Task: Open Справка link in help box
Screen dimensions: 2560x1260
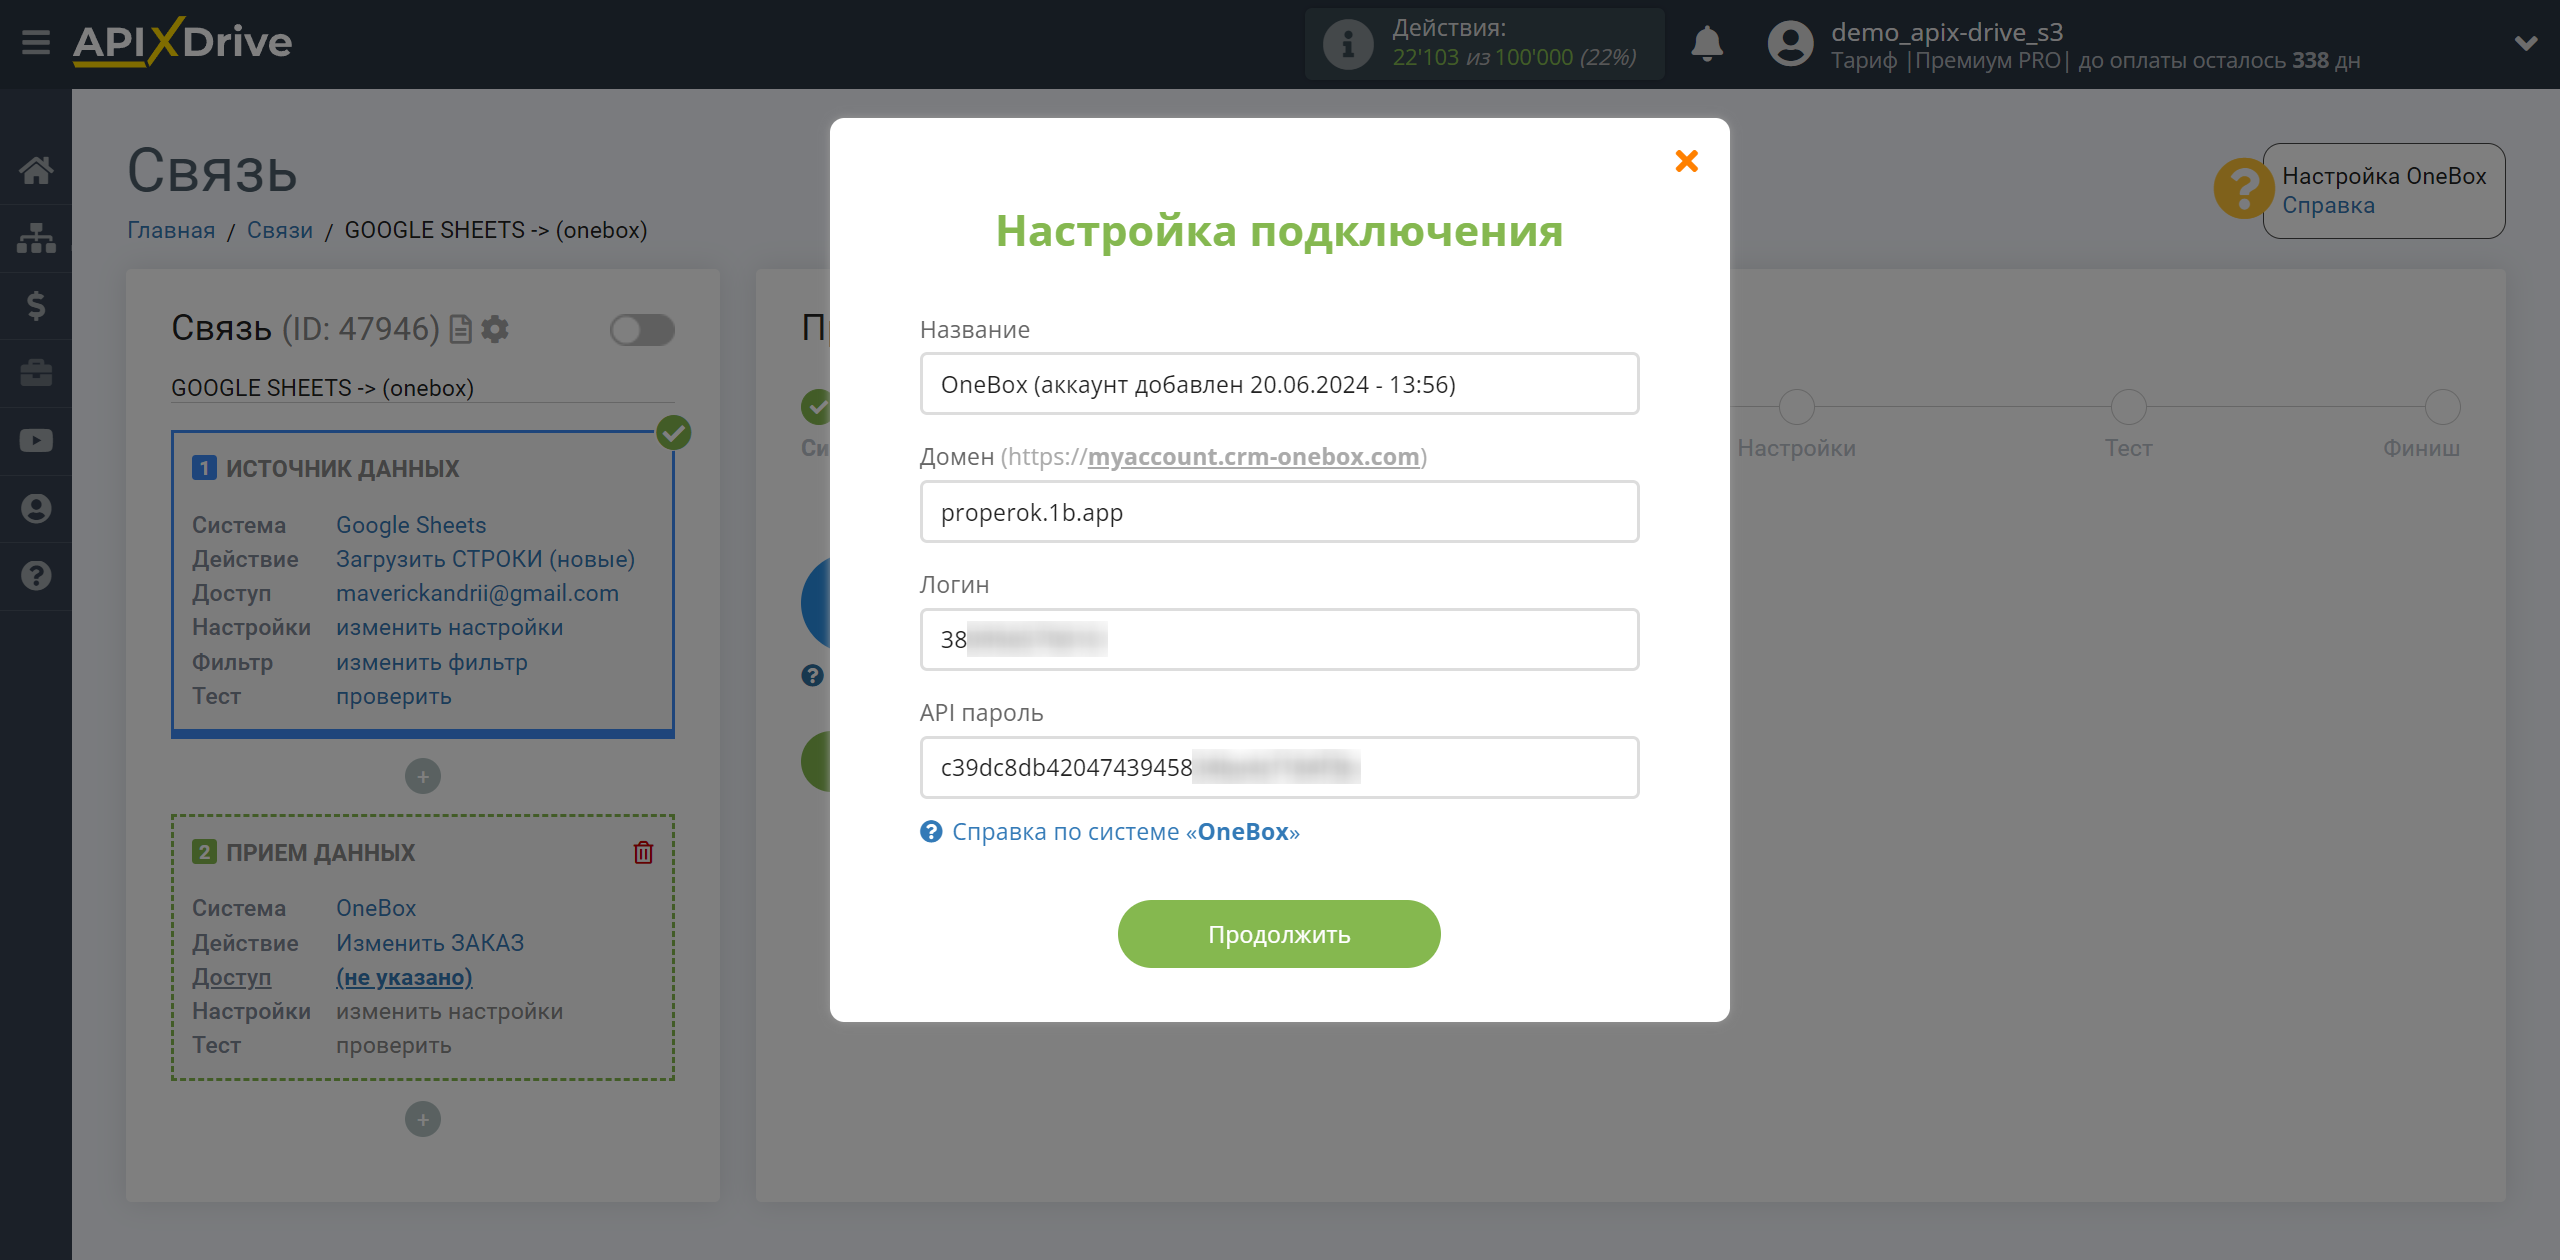Action: click(2328, 205)
